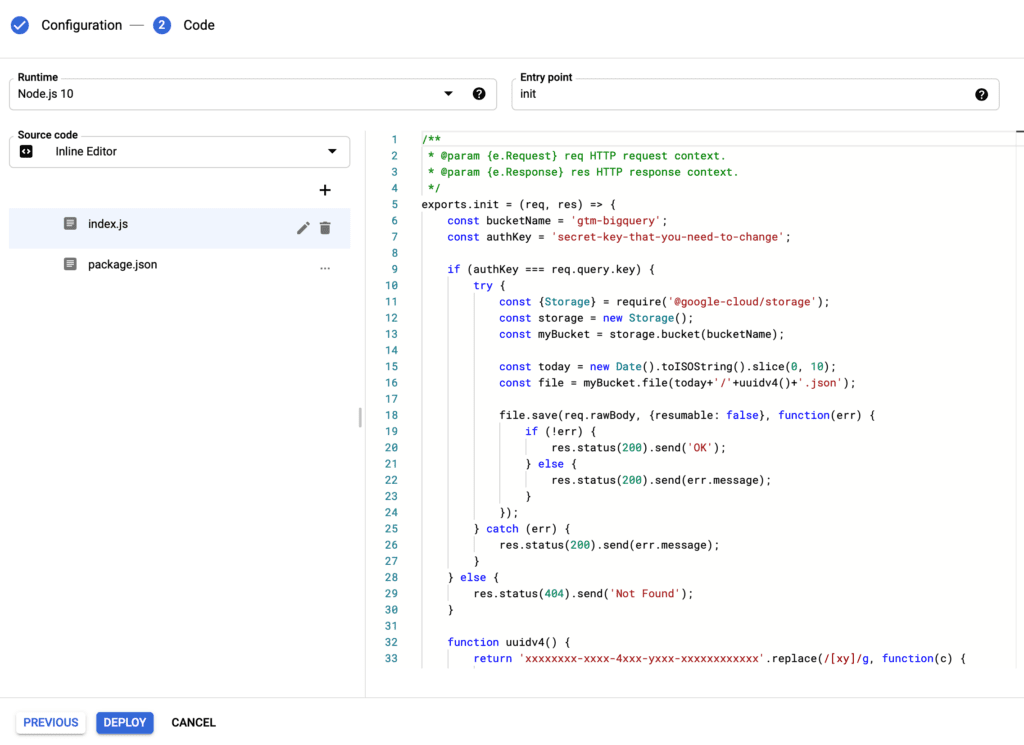Viewport: 1024px width, 745px height.
Task: Click 'myBucket' variable on line 13
Action: [x=564, y=334]
